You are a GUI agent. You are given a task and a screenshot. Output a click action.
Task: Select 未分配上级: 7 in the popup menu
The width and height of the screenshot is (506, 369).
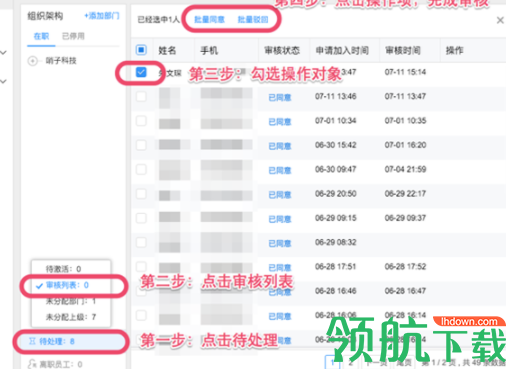point(71,317)
